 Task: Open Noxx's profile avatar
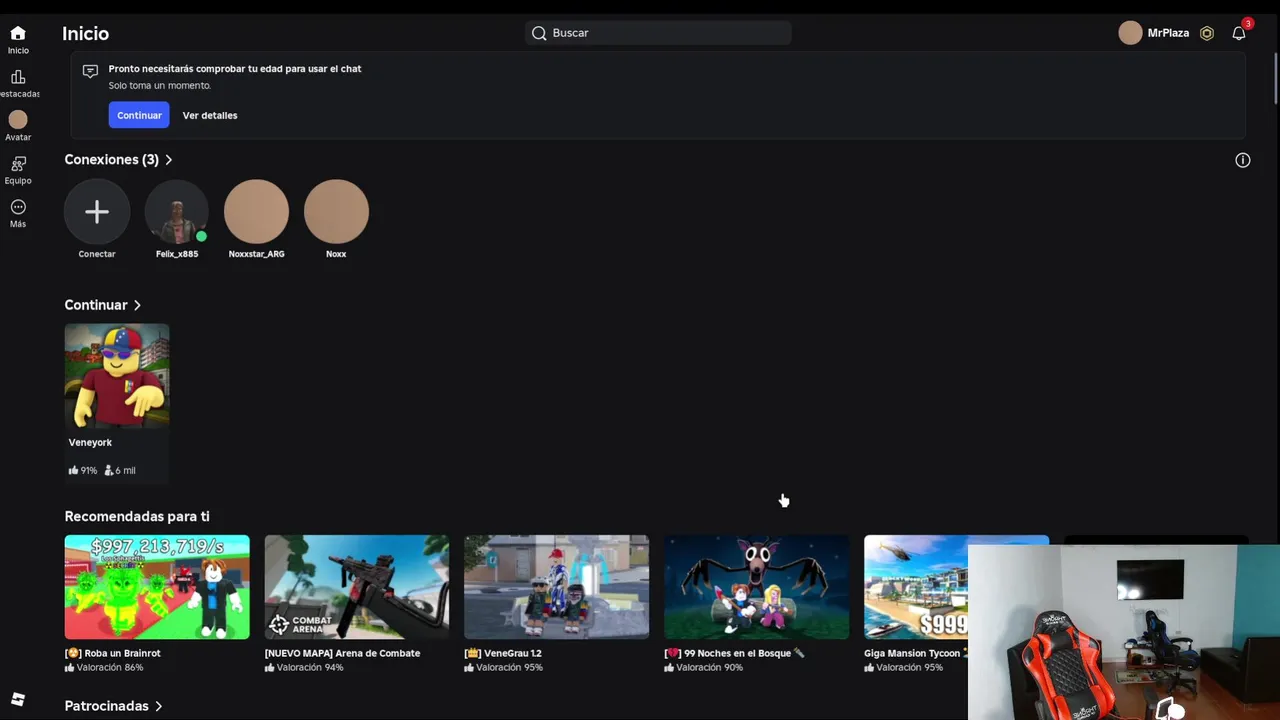click(x=336, y=212)
